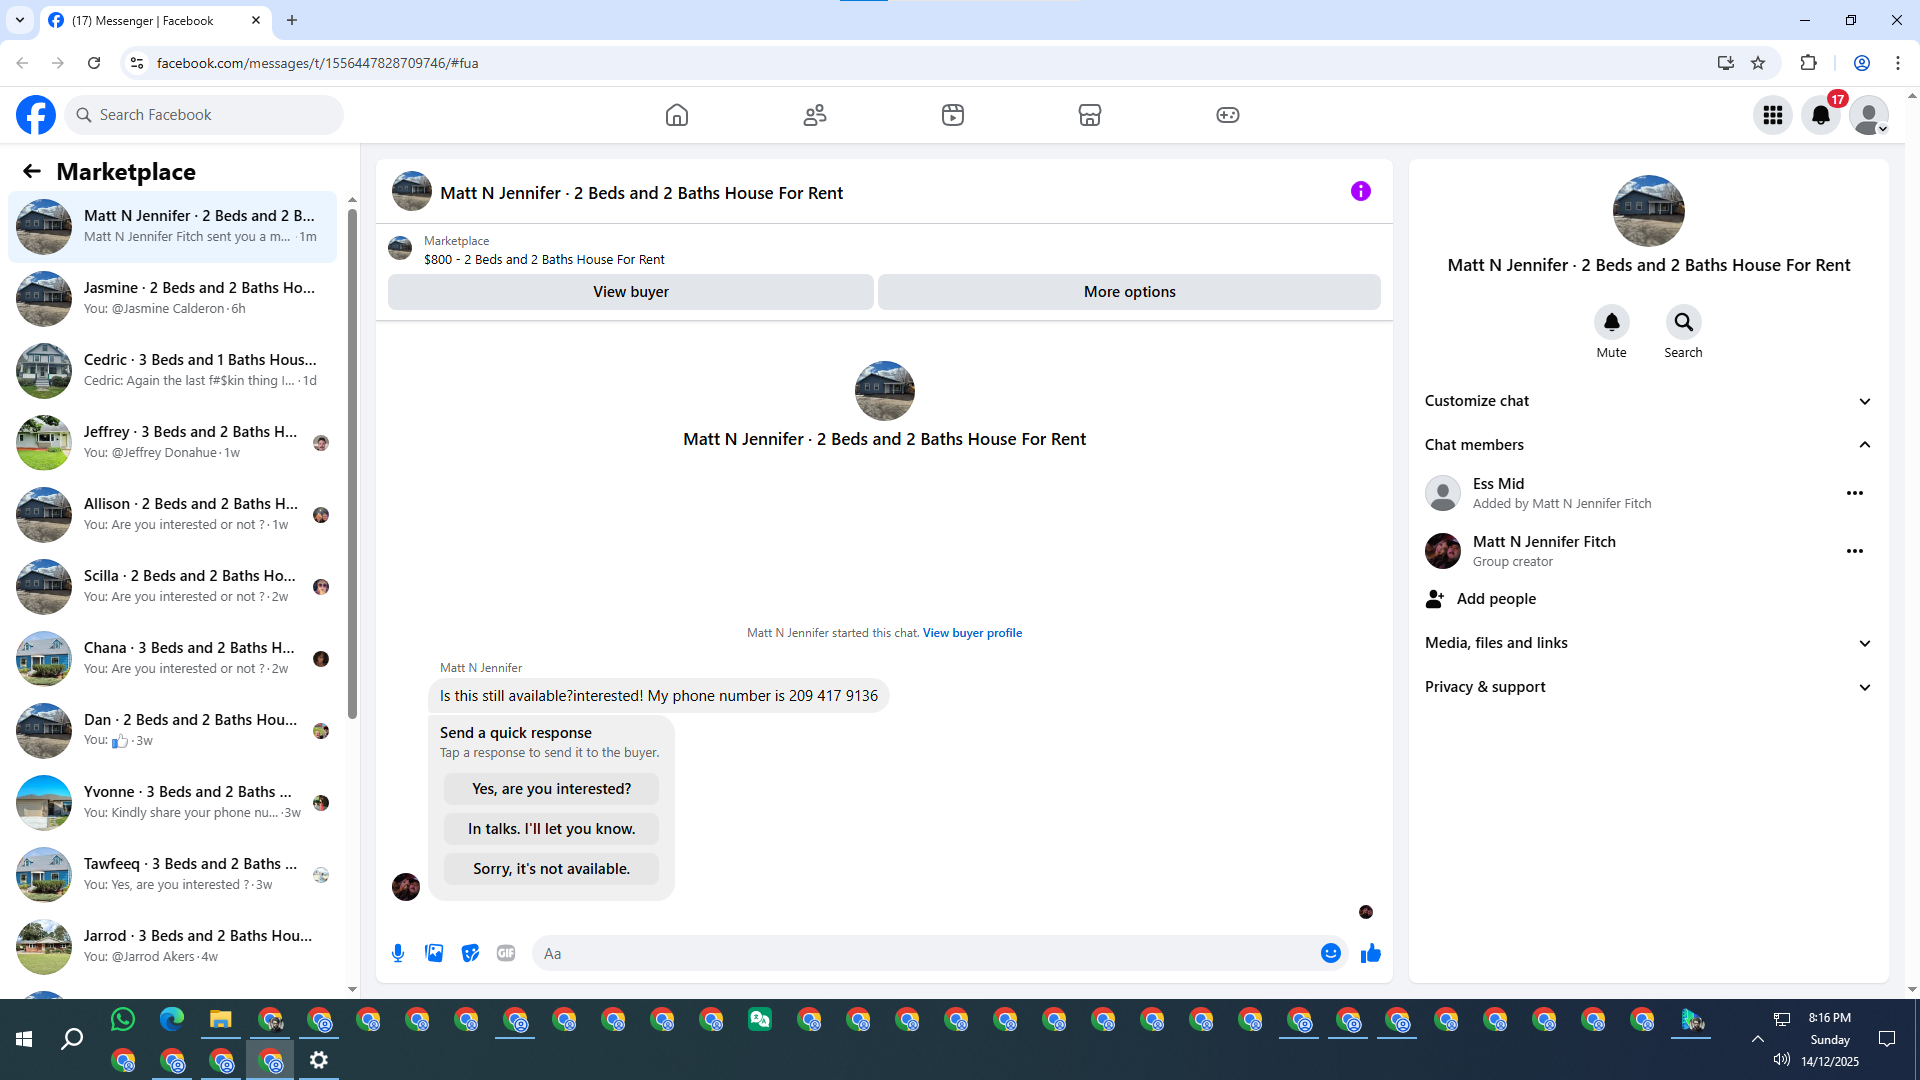1920x1080 pixels.
Task: Send a thumbs-up like
Action: click(x=1371, y=953)
